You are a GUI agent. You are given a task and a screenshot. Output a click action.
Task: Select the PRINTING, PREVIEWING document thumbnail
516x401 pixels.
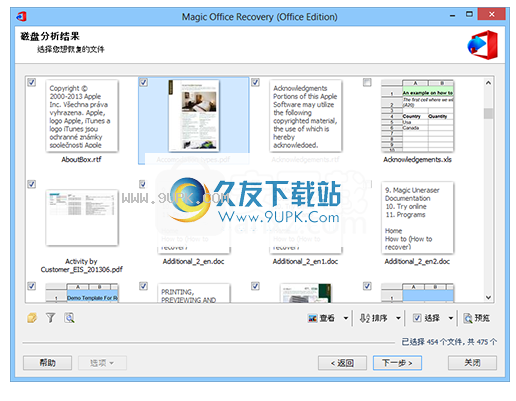tap(194, 293)
